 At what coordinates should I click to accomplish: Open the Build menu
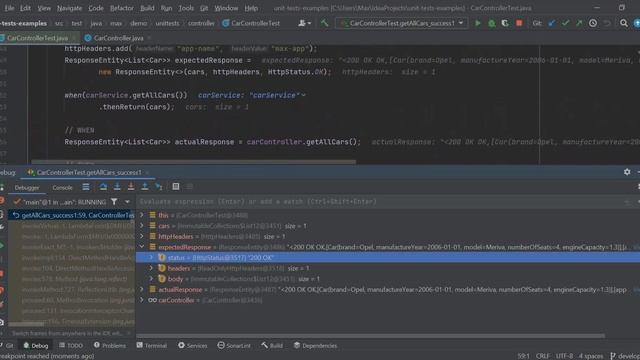[x=147, y=8]
